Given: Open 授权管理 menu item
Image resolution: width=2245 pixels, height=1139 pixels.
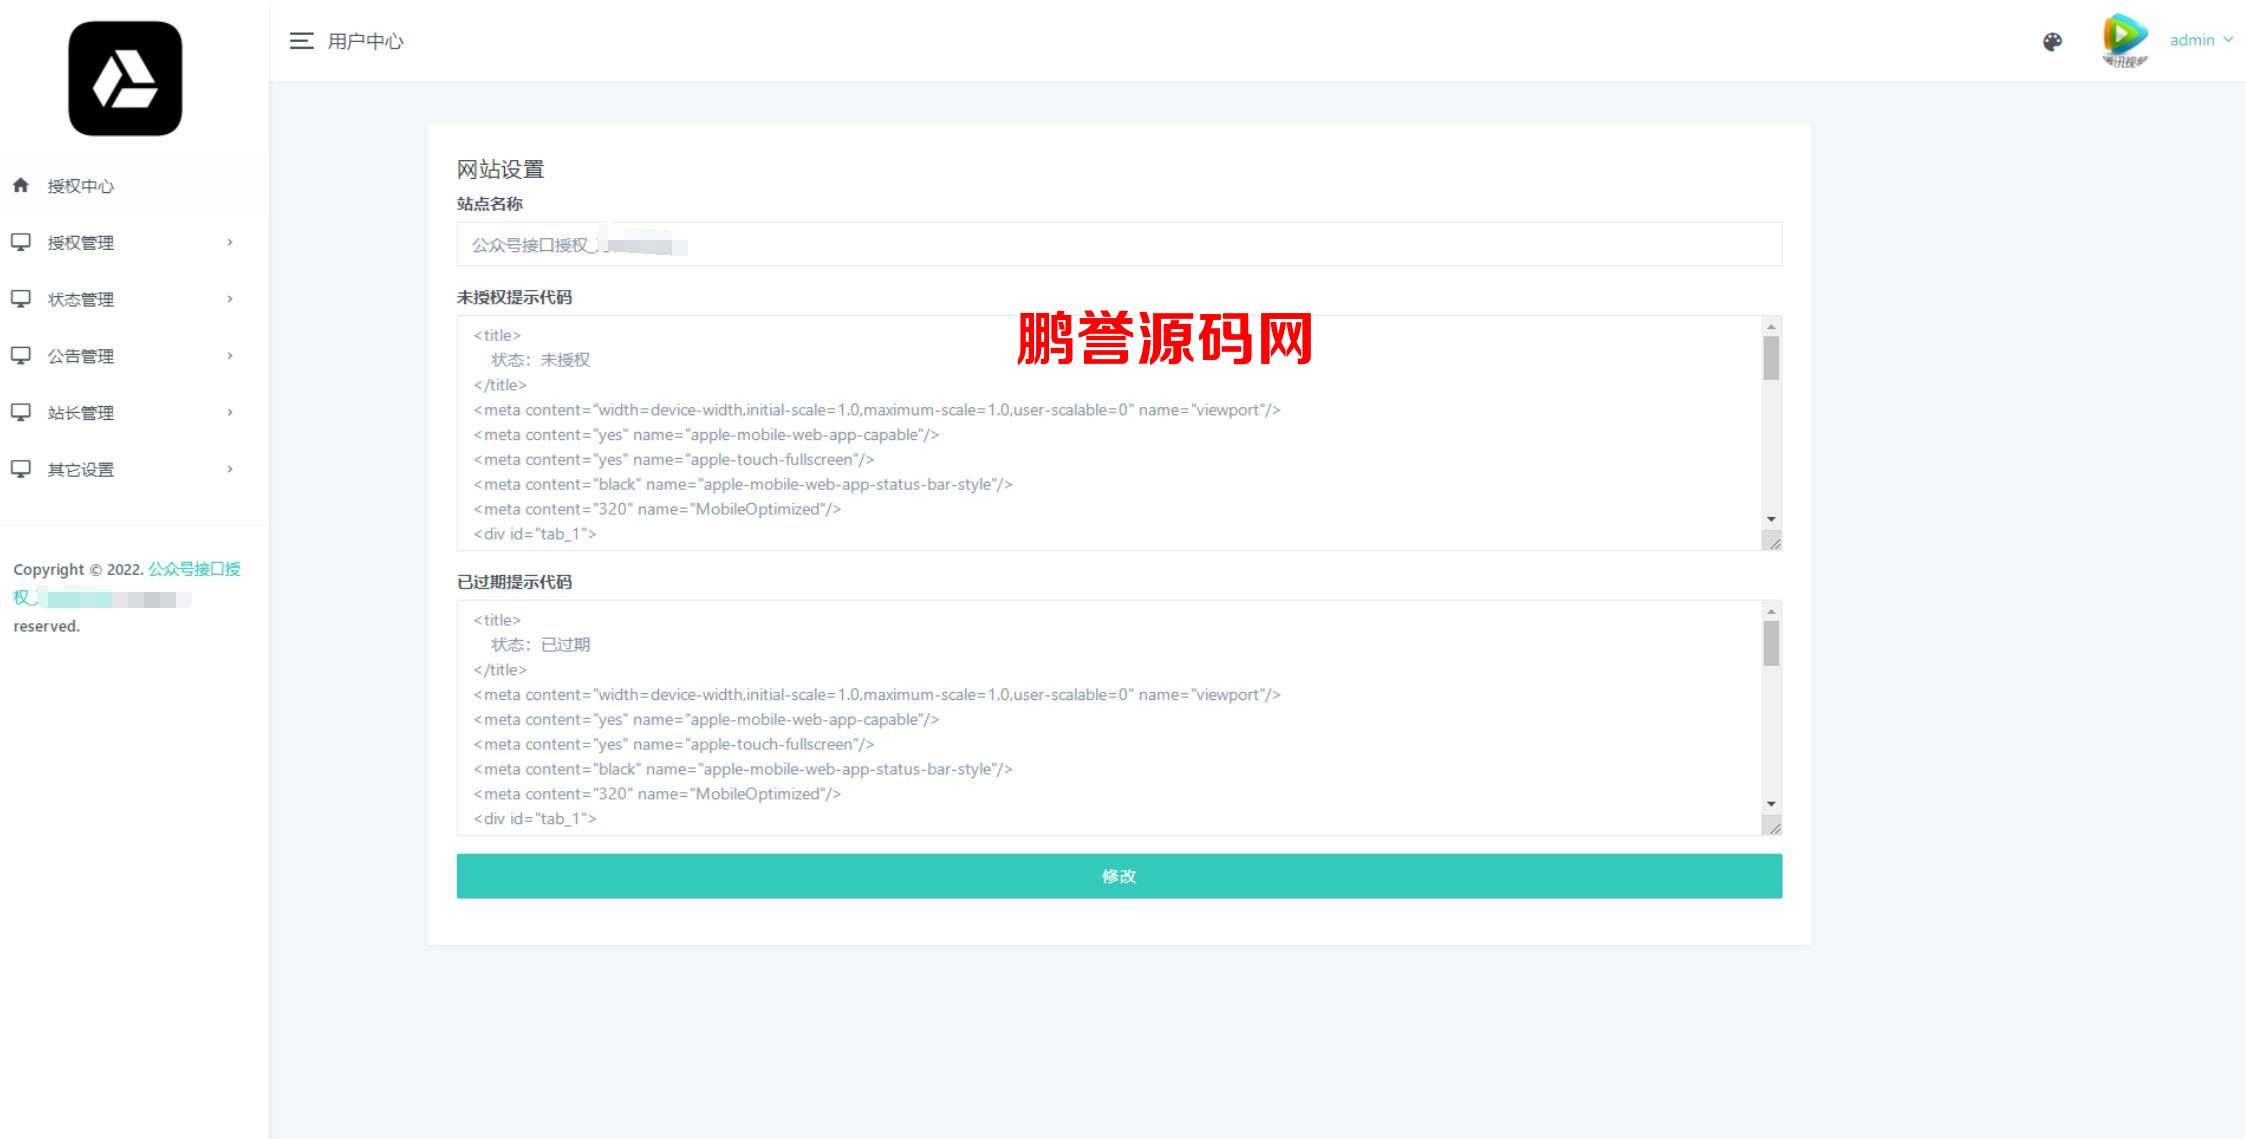Looking at the screenshot, I should pos(81,243).
